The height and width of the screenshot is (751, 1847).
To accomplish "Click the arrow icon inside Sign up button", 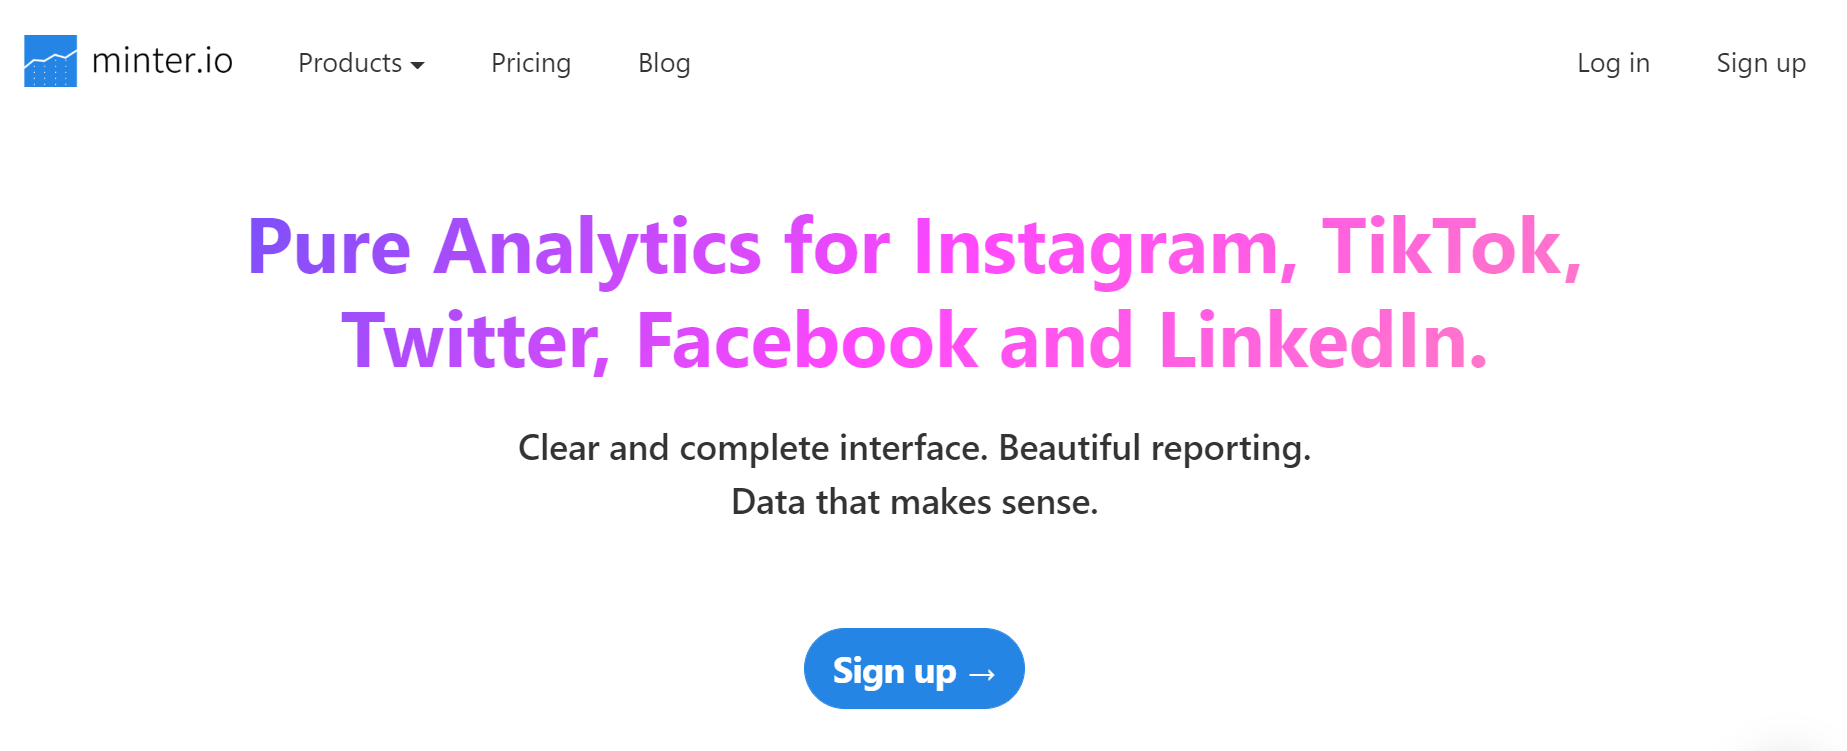I will tap(982, 675).
